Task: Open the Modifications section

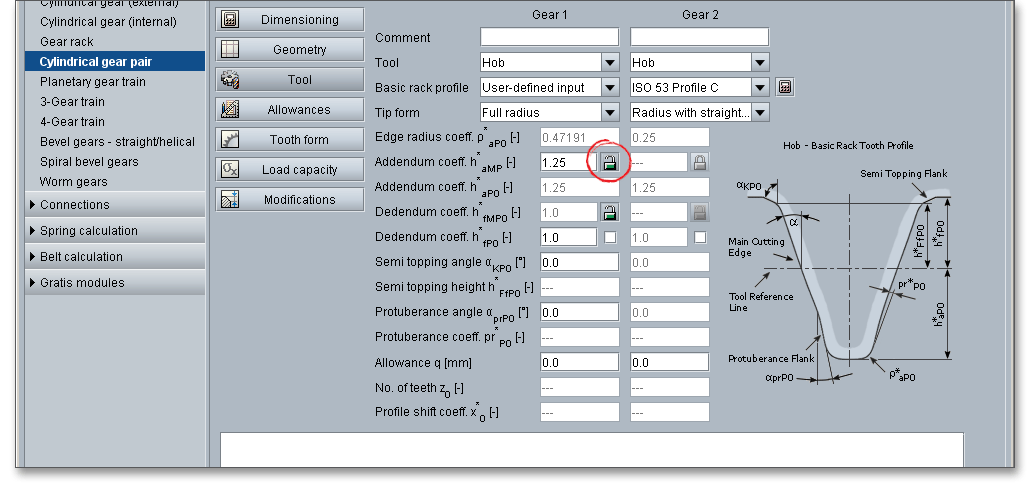Action: (289, 200)
